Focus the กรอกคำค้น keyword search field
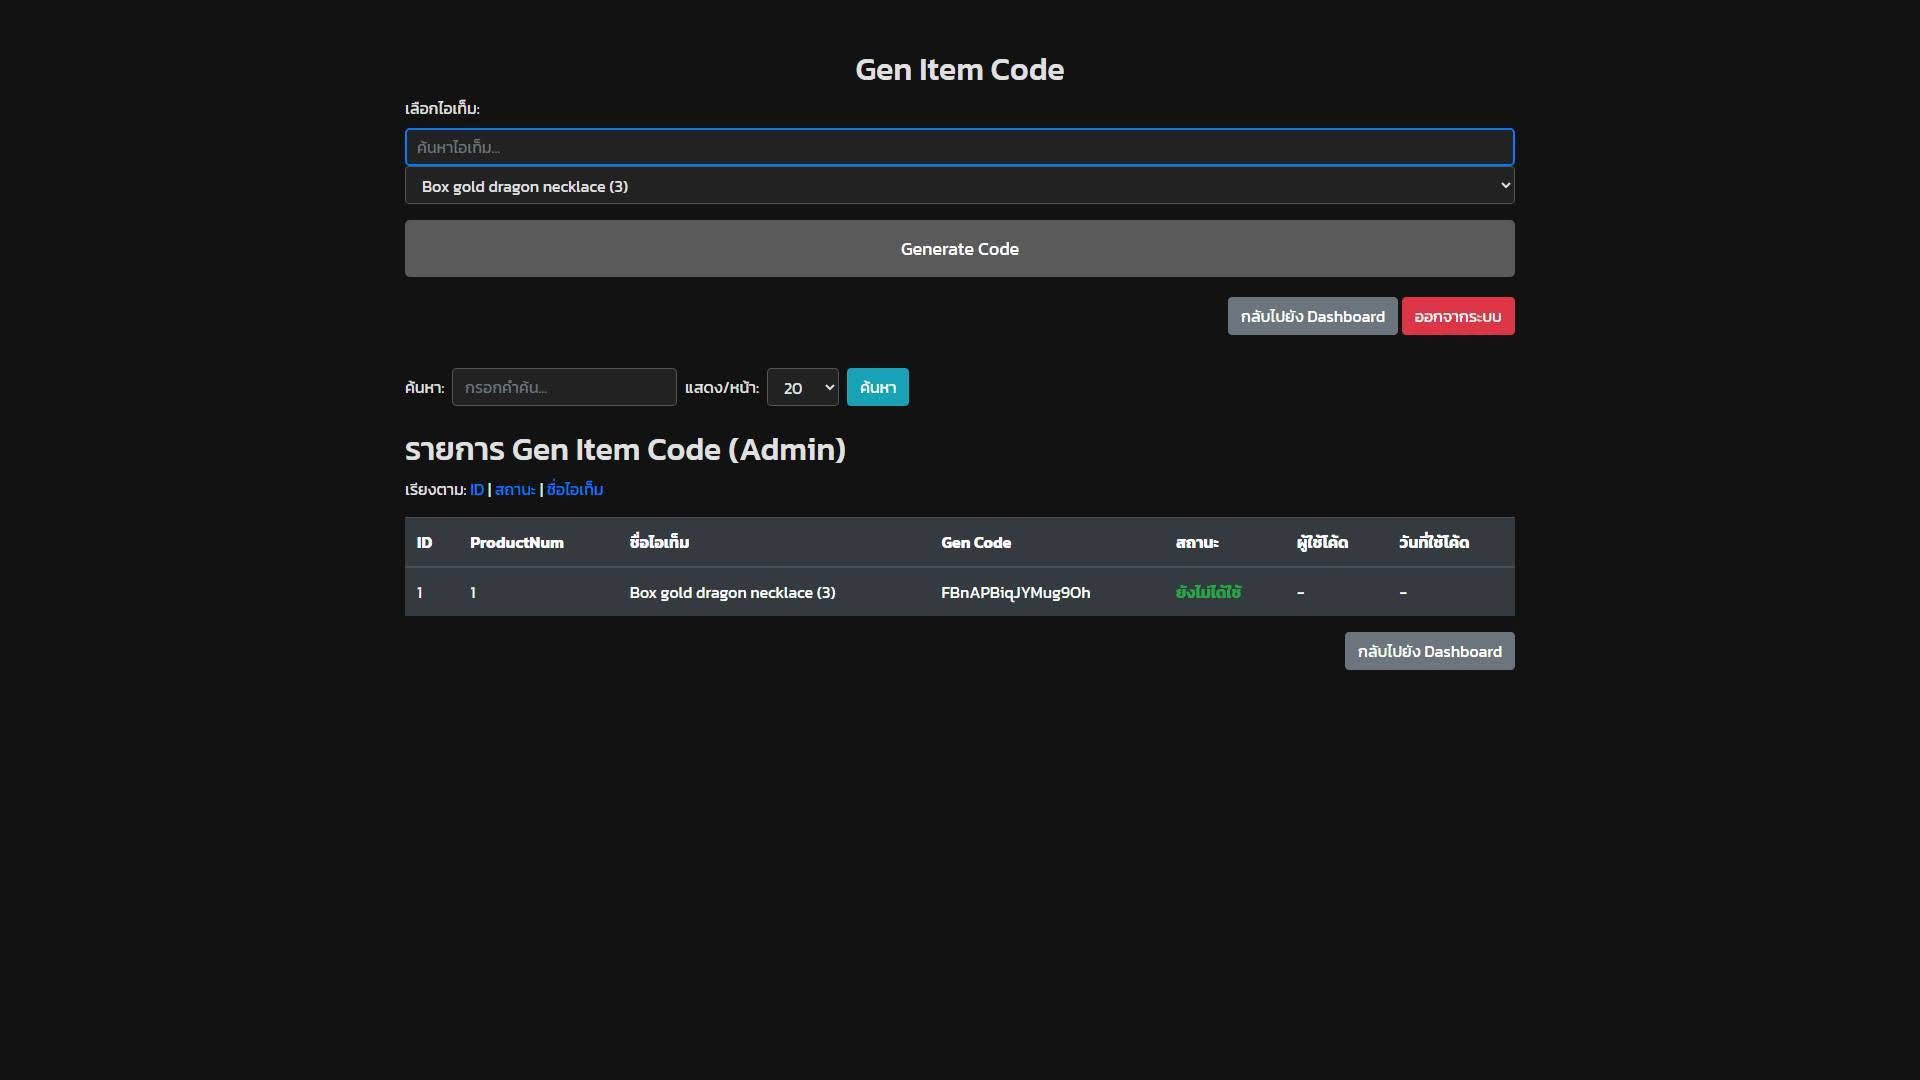 coord(564,387)
